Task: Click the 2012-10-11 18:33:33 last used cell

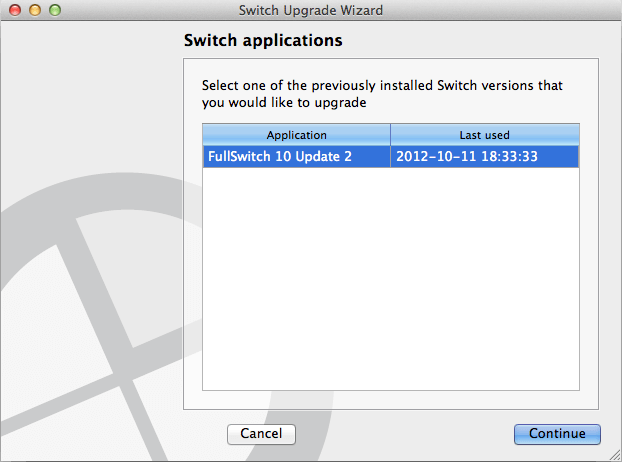Action: point(467,156)
